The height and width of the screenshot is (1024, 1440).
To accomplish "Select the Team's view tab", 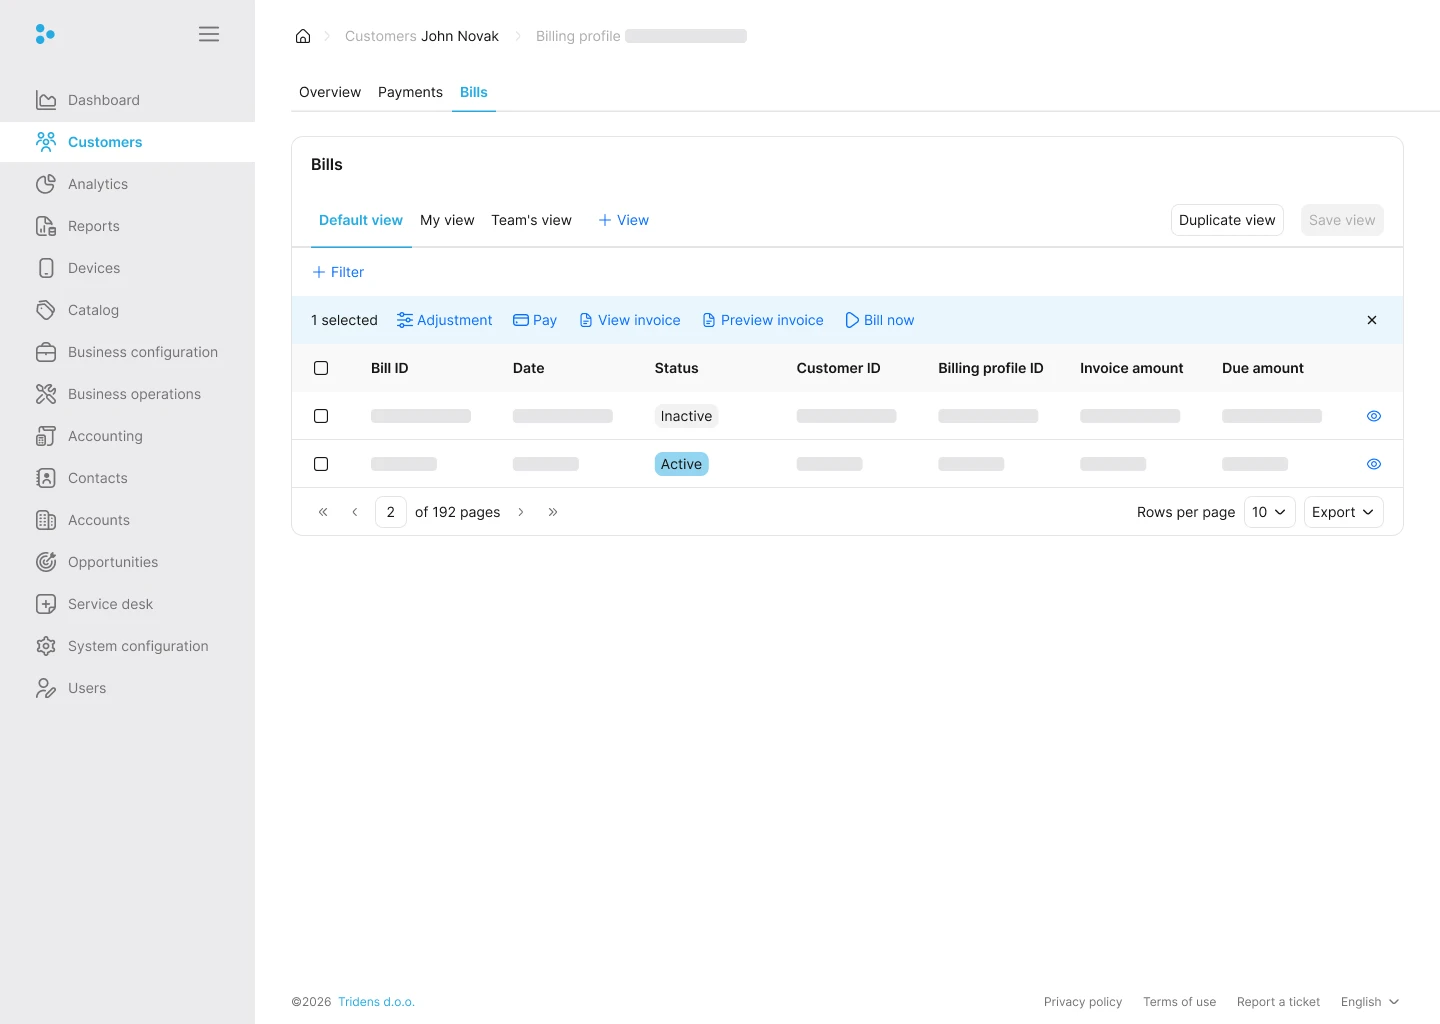I will tap(531, 220).
